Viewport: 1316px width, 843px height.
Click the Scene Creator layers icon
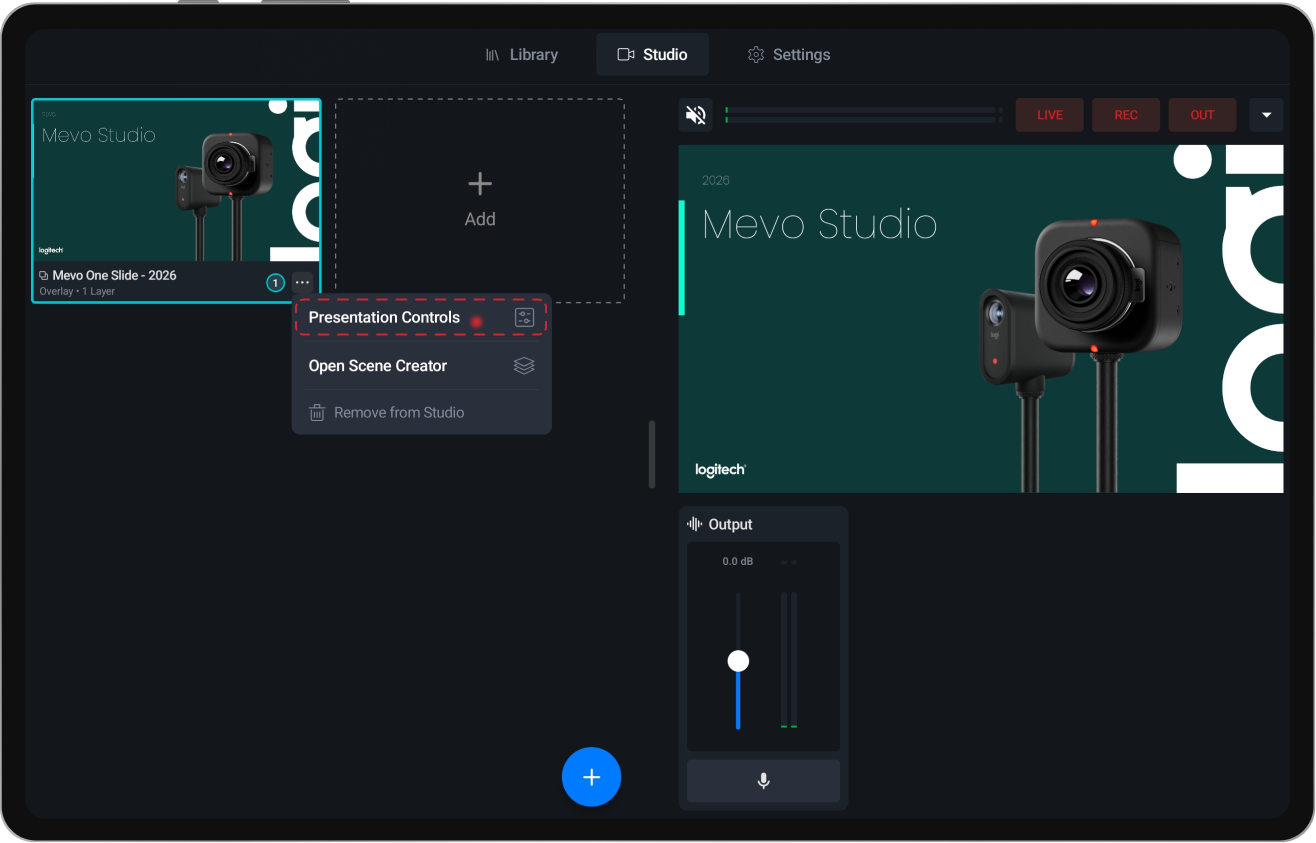pos(524,365)
